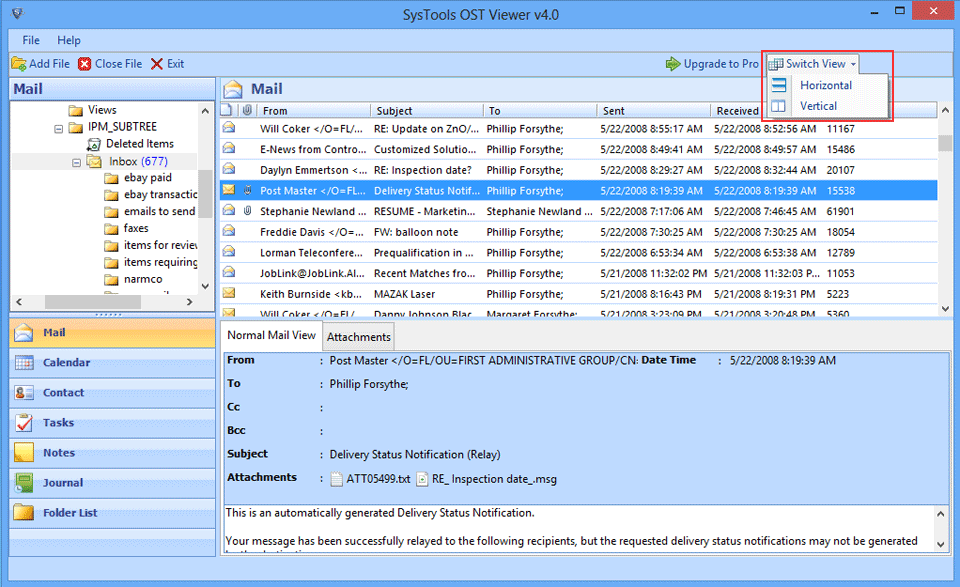Sort mail list by Subject column
This screenshot has height=587, width=960.
click(x=427, y=111)
